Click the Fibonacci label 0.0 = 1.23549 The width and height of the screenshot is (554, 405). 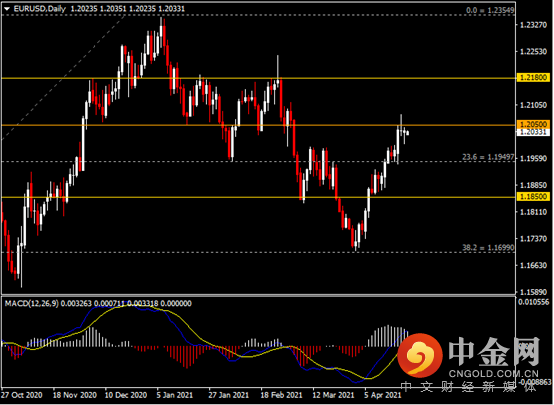pos(490,10)
